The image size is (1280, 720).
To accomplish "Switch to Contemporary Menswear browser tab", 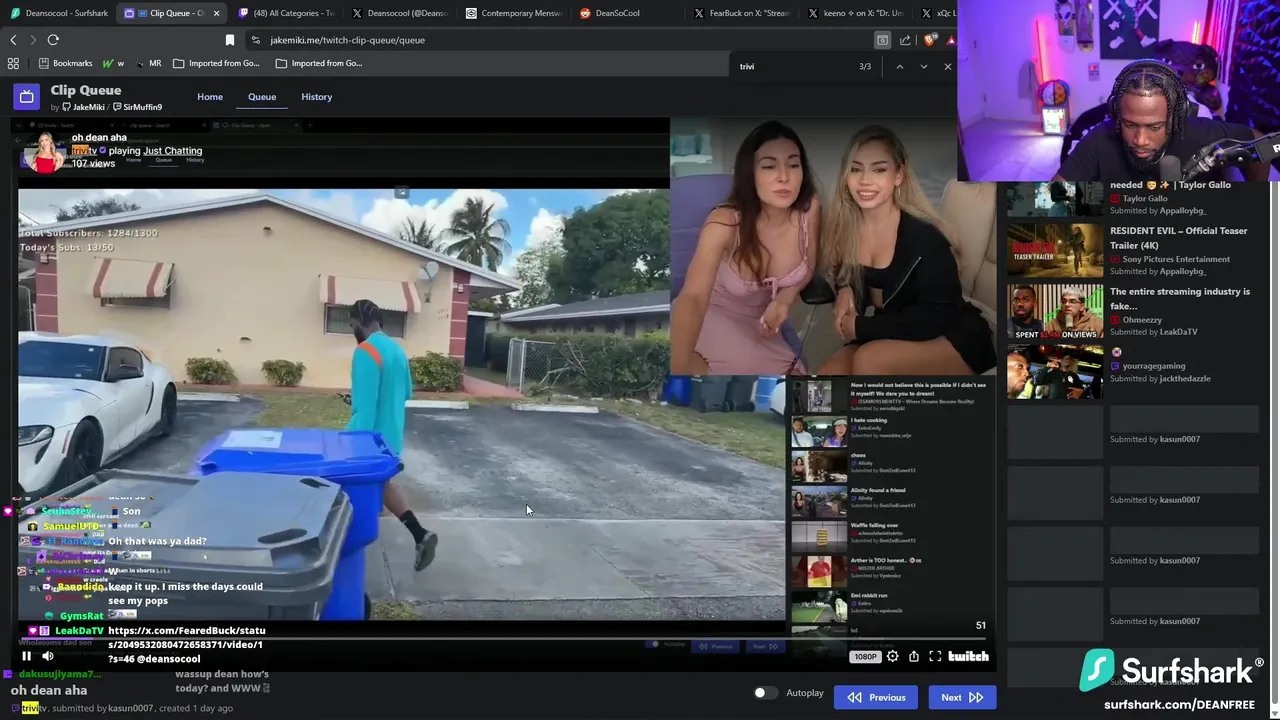I will coord(513,13).
